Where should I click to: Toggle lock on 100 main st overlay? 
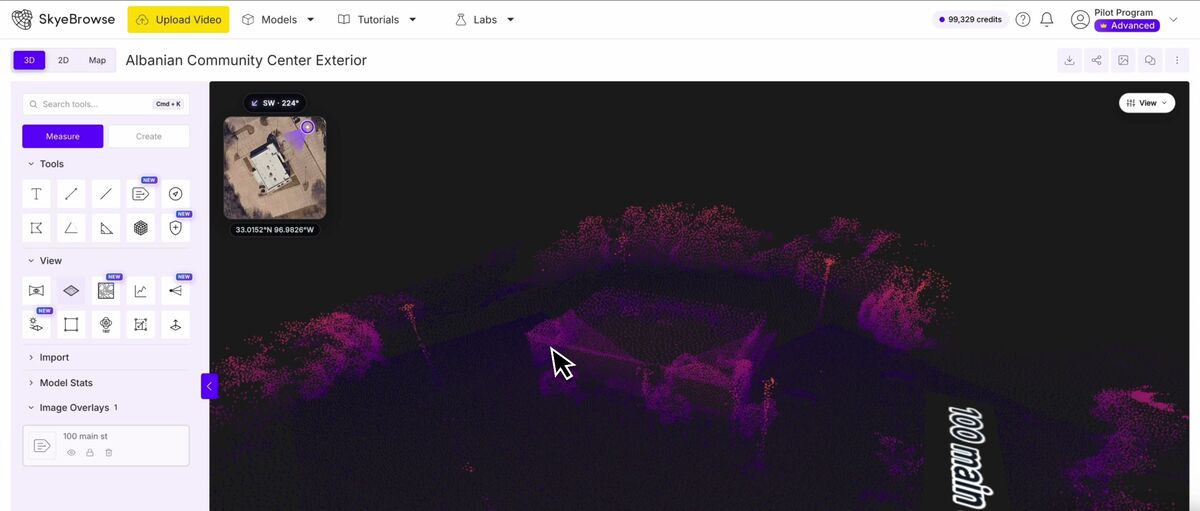tap(90, 453)
